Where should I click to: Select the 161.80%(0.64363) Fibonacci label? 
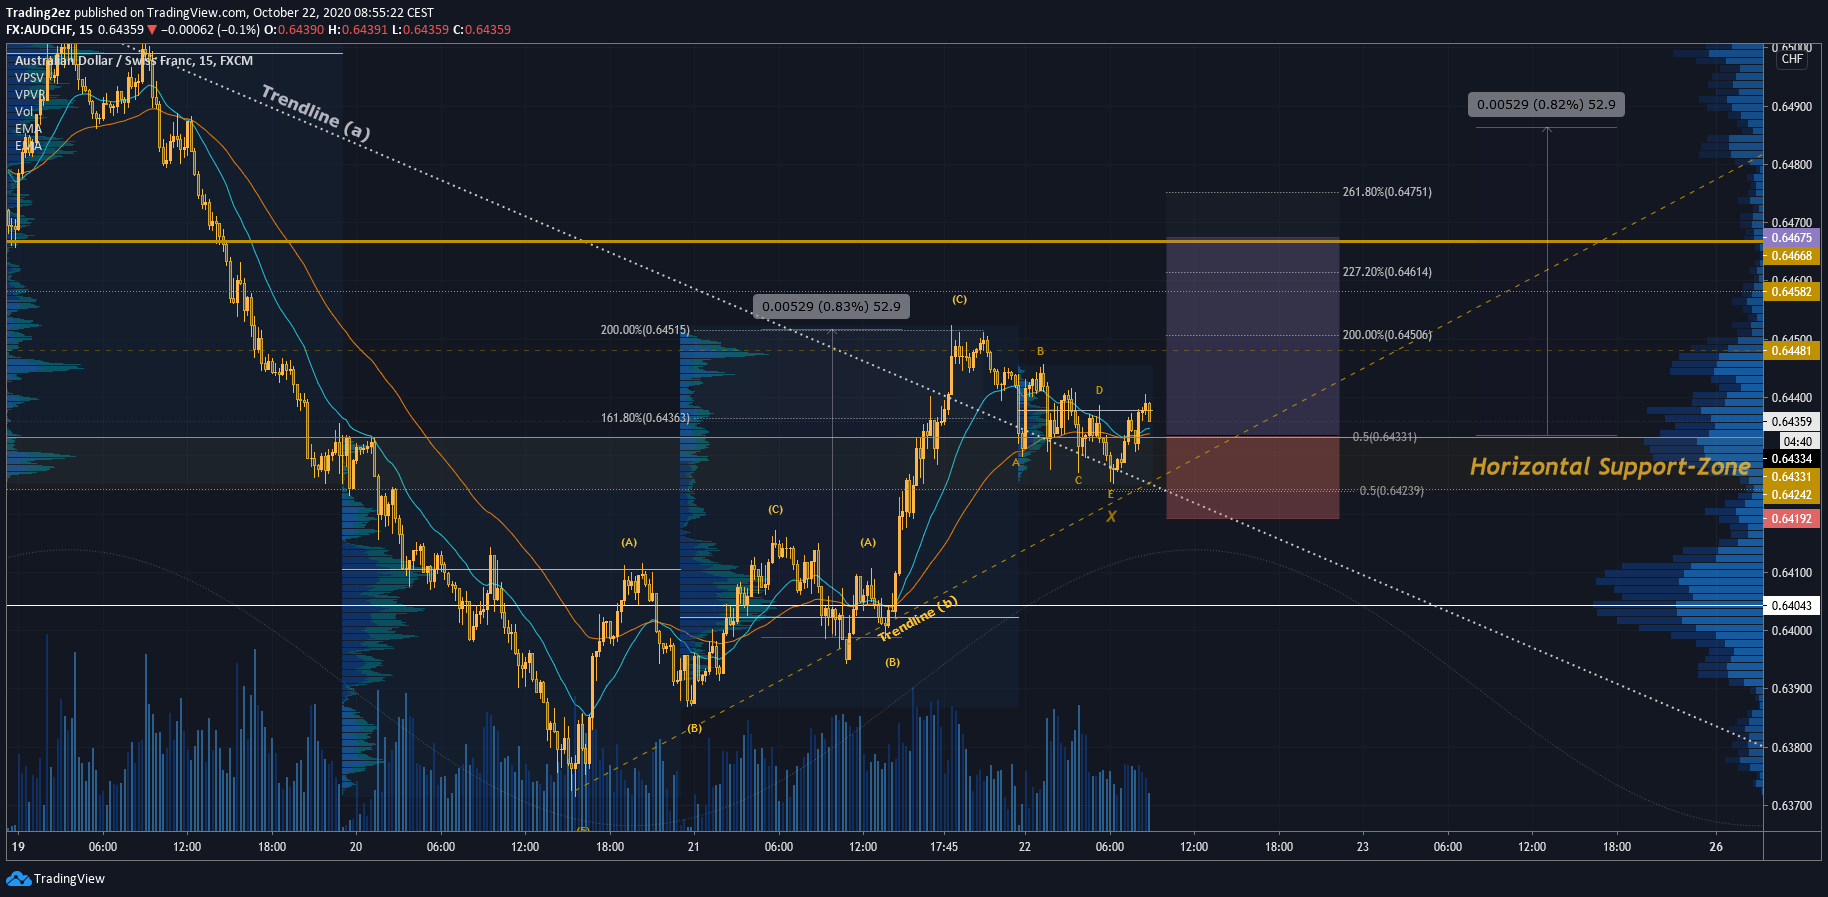(645, 418)
